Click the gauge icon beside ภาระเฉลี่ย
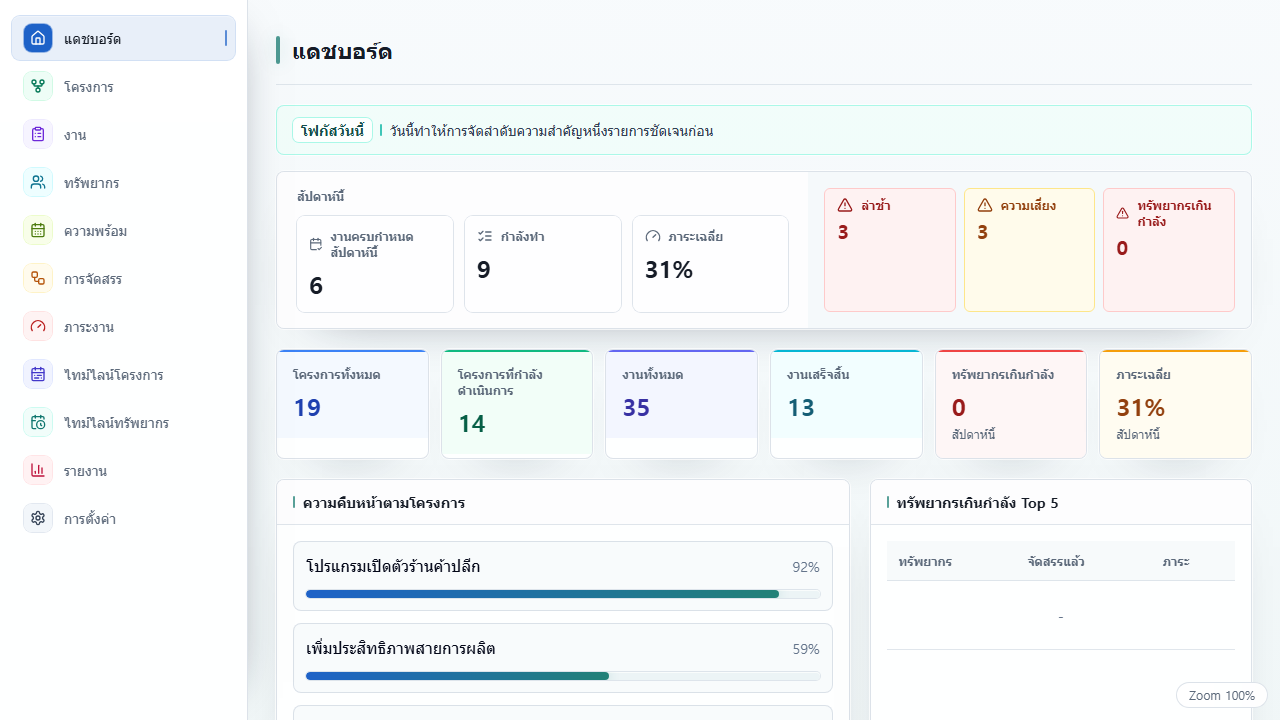The width and height of the screenshot is (1280, 720). pyautogui.click(x=653, y=236)
